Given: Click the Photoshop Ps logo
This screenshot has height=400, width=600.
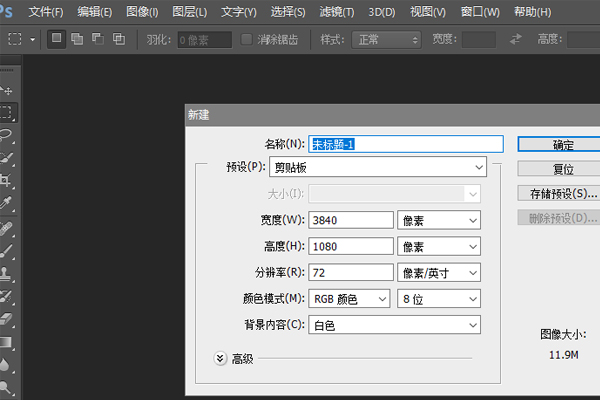Looking at the screenshot, I should (x=6, y=11).
